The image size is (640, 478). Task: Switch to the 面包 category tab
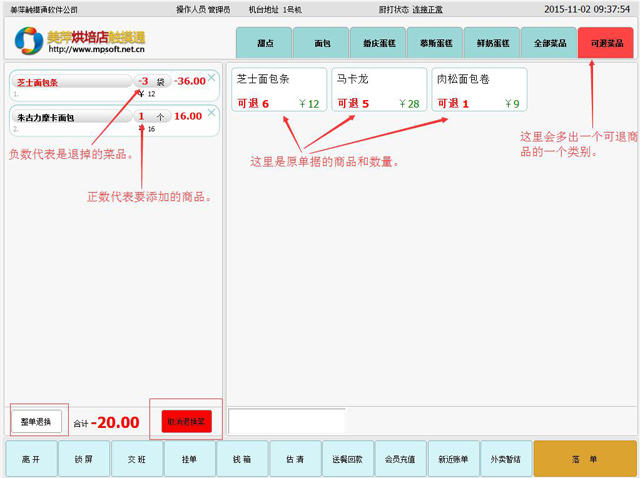pos(322,43)
